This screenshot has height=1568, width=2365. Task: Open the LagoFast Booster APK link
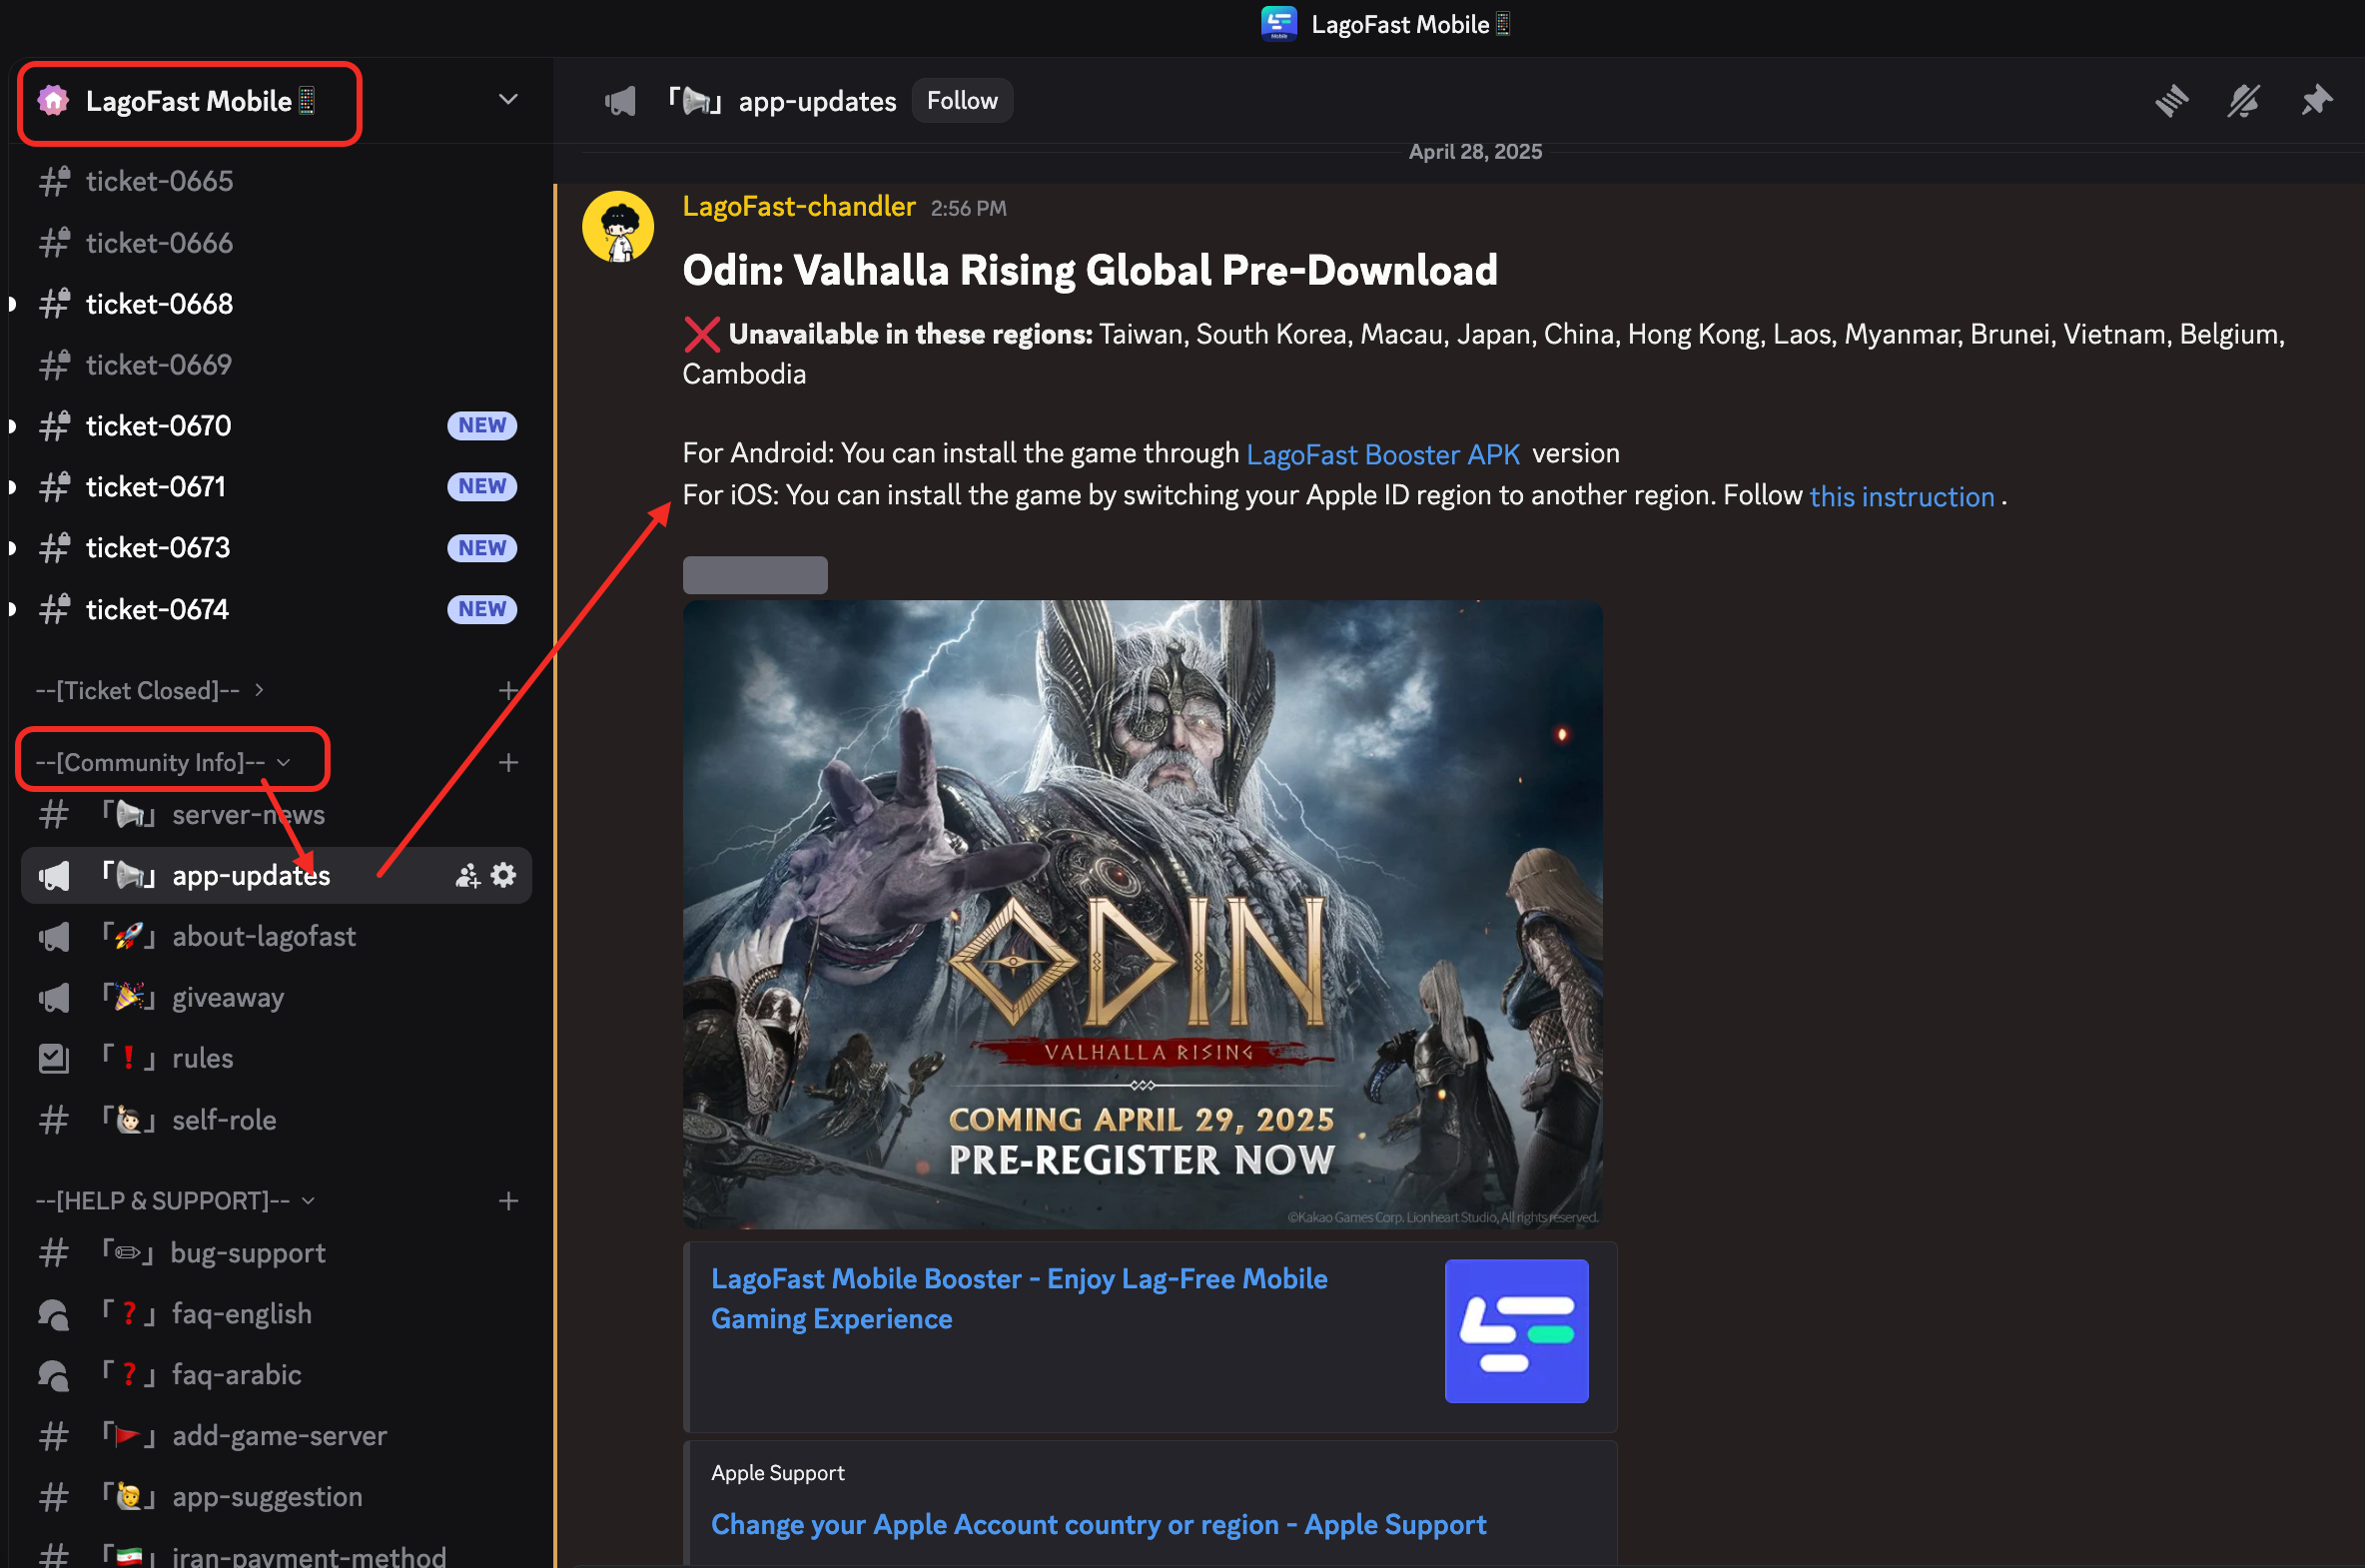[1382, 455]
